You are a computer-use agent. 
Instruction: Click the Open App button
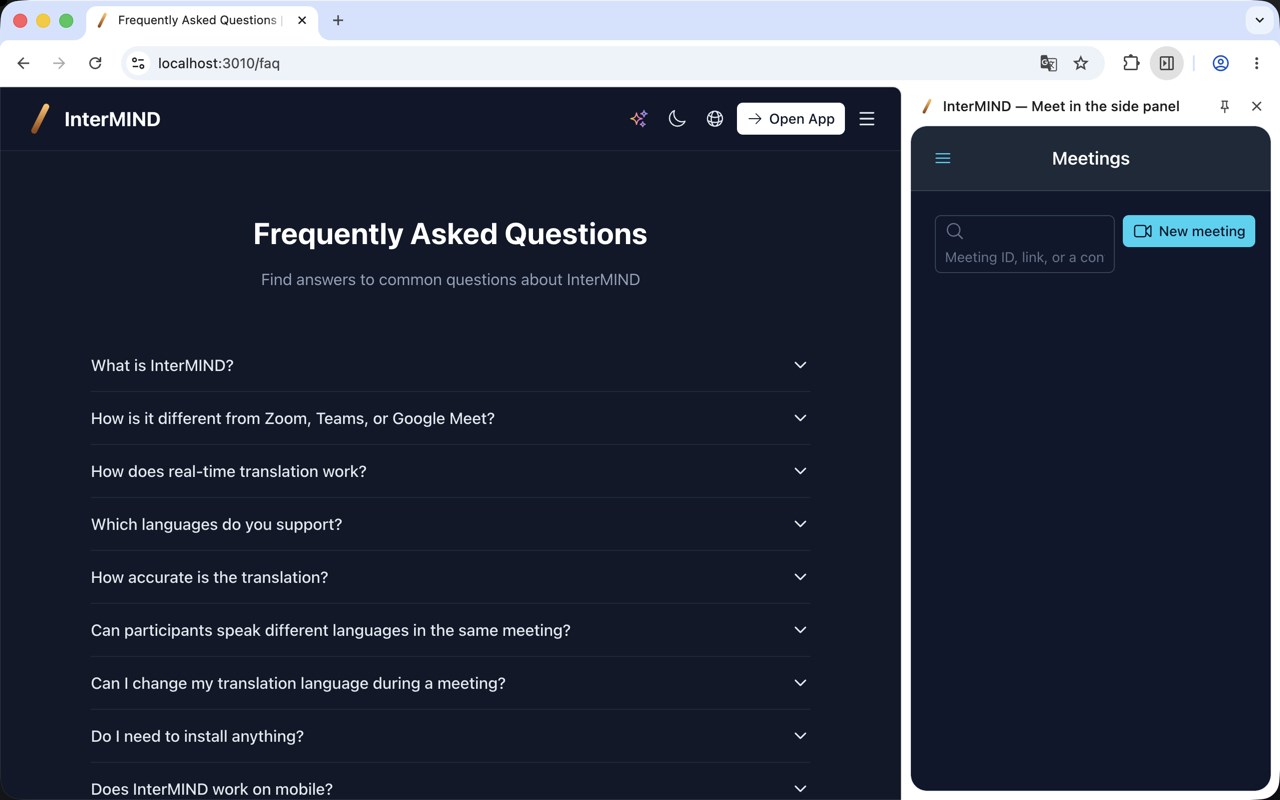[x=791, y=119]
